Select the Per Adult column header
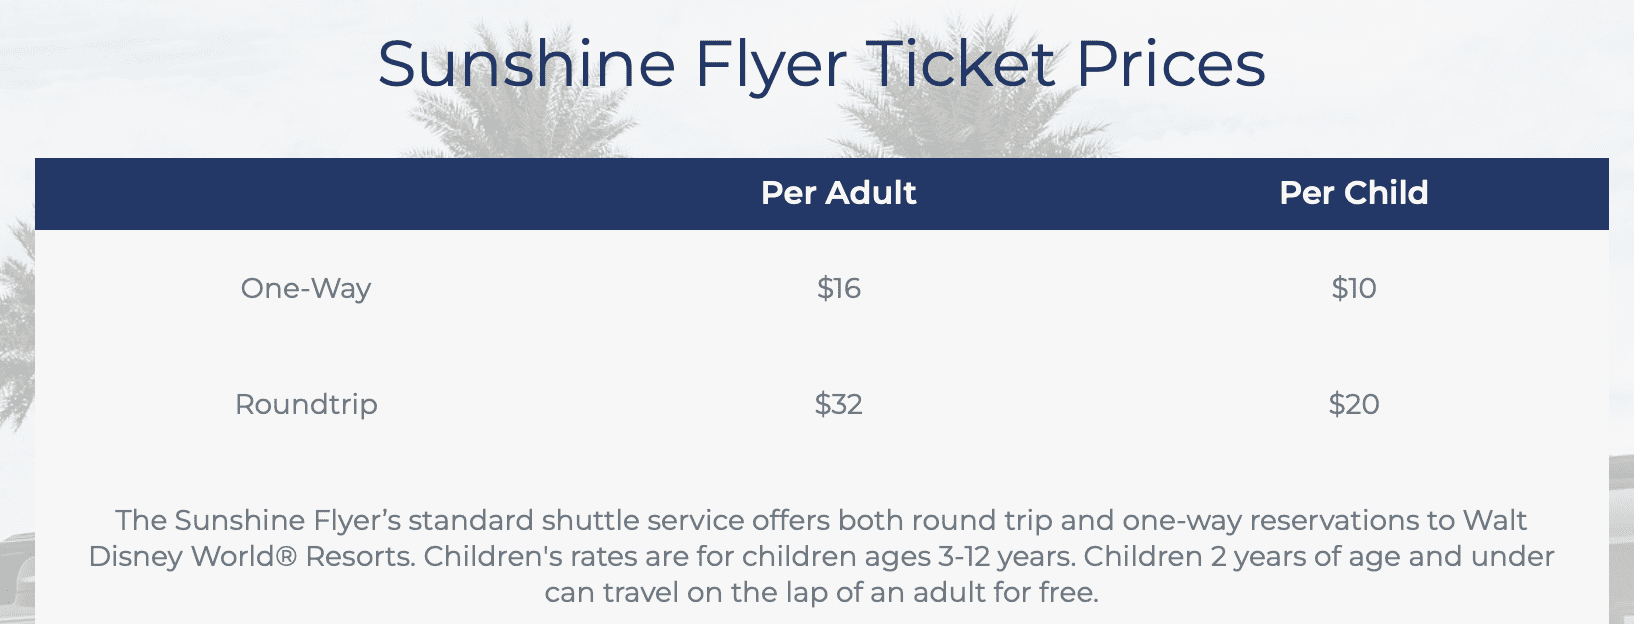The height and width of the screenshot is (624, 1634). [838, 193]
